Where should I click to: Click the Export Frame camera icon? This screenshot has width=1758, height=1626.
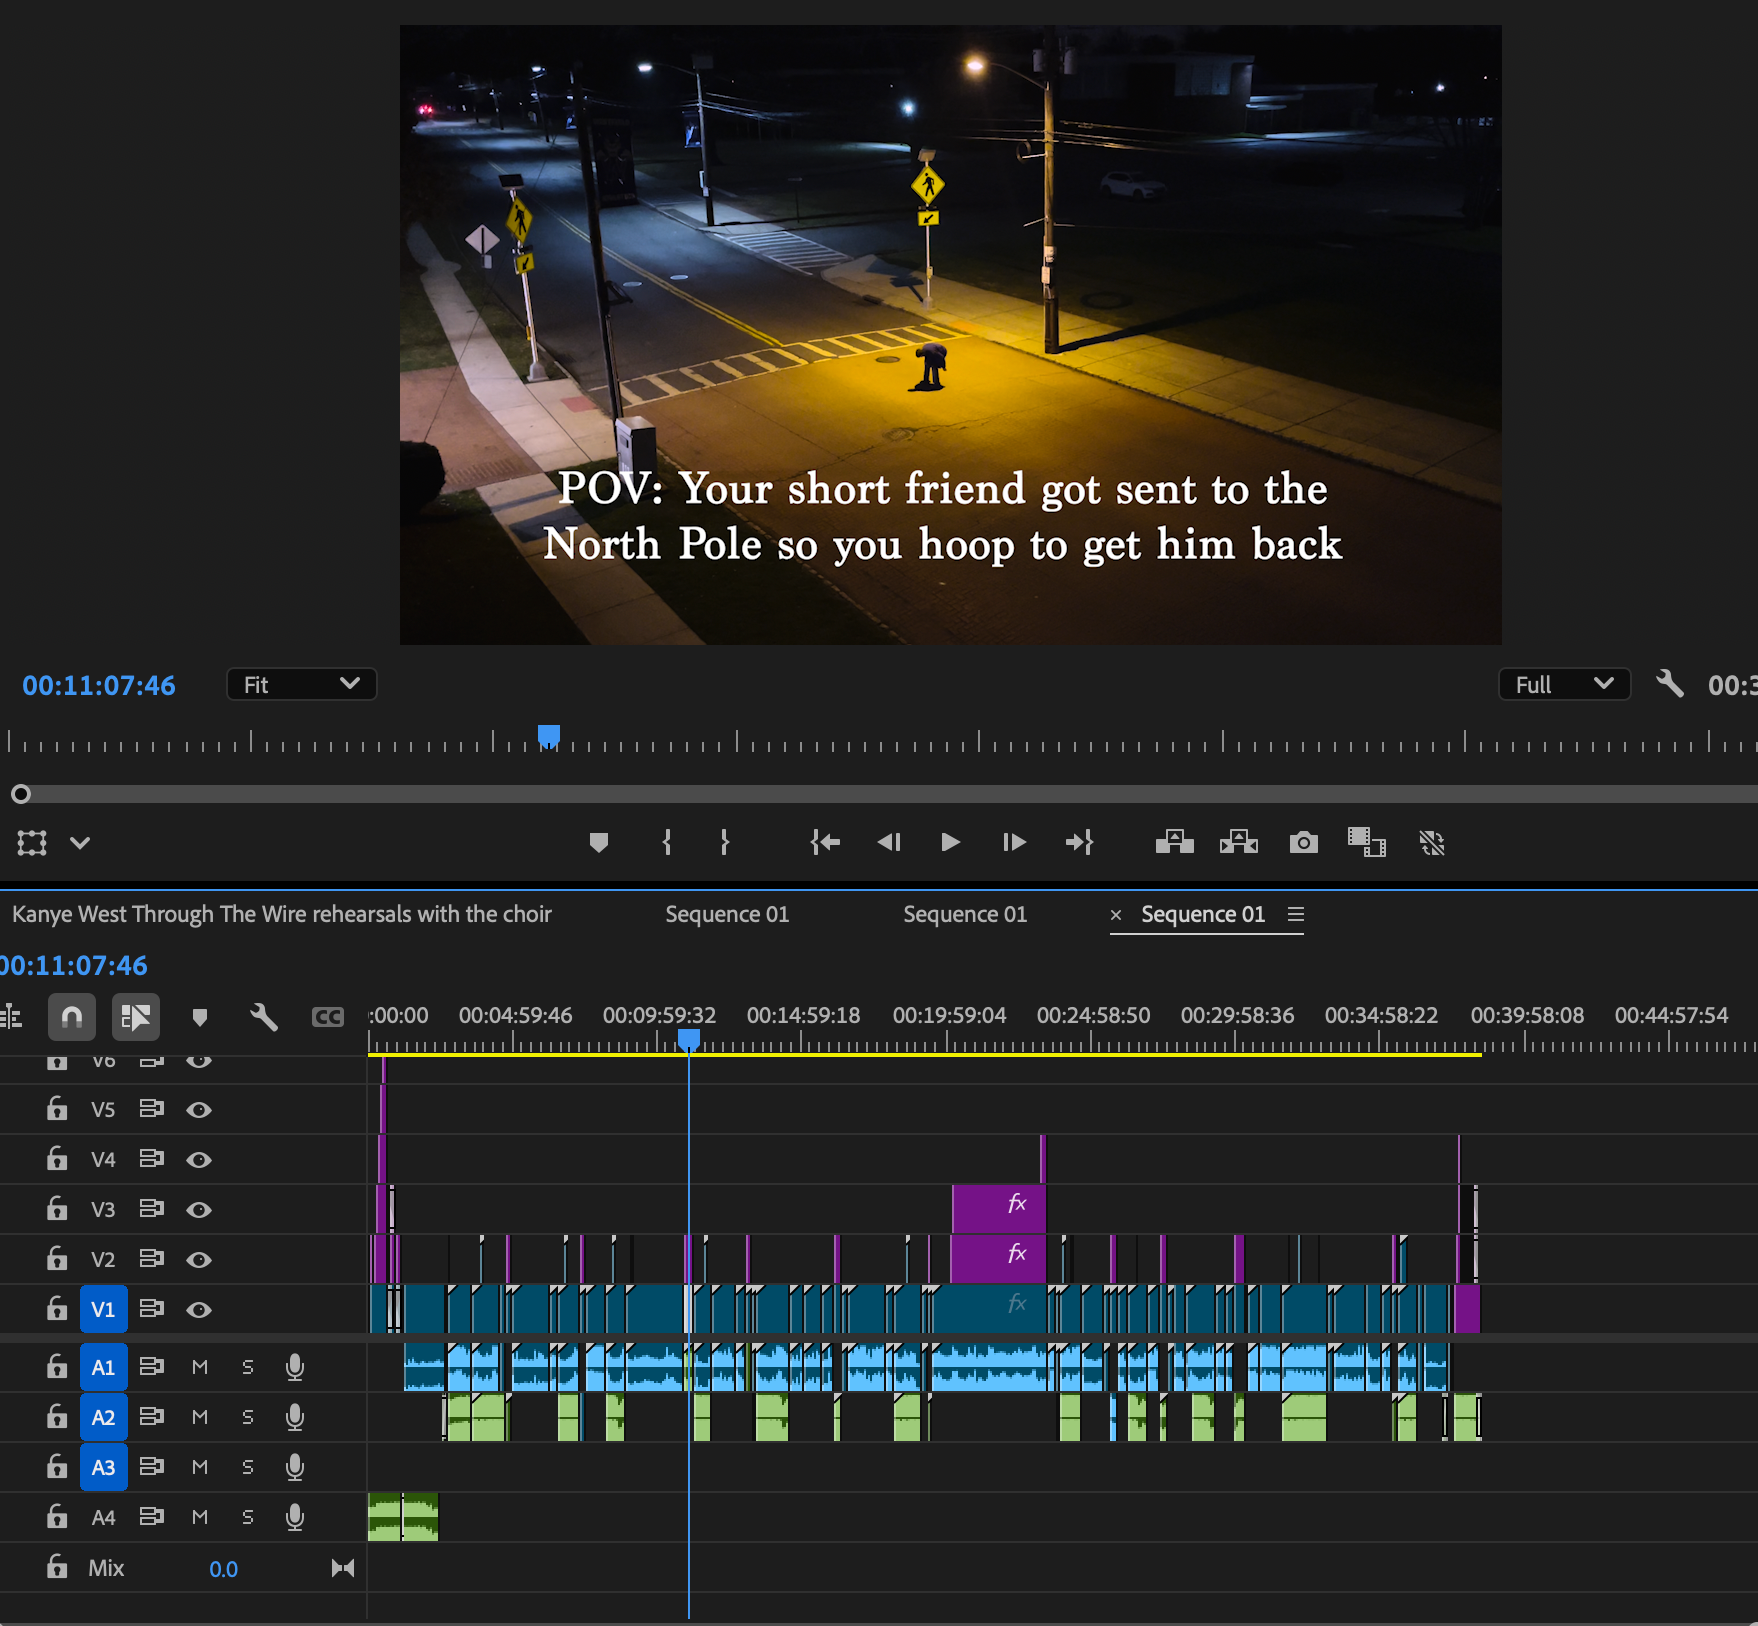coord(1303,843)
